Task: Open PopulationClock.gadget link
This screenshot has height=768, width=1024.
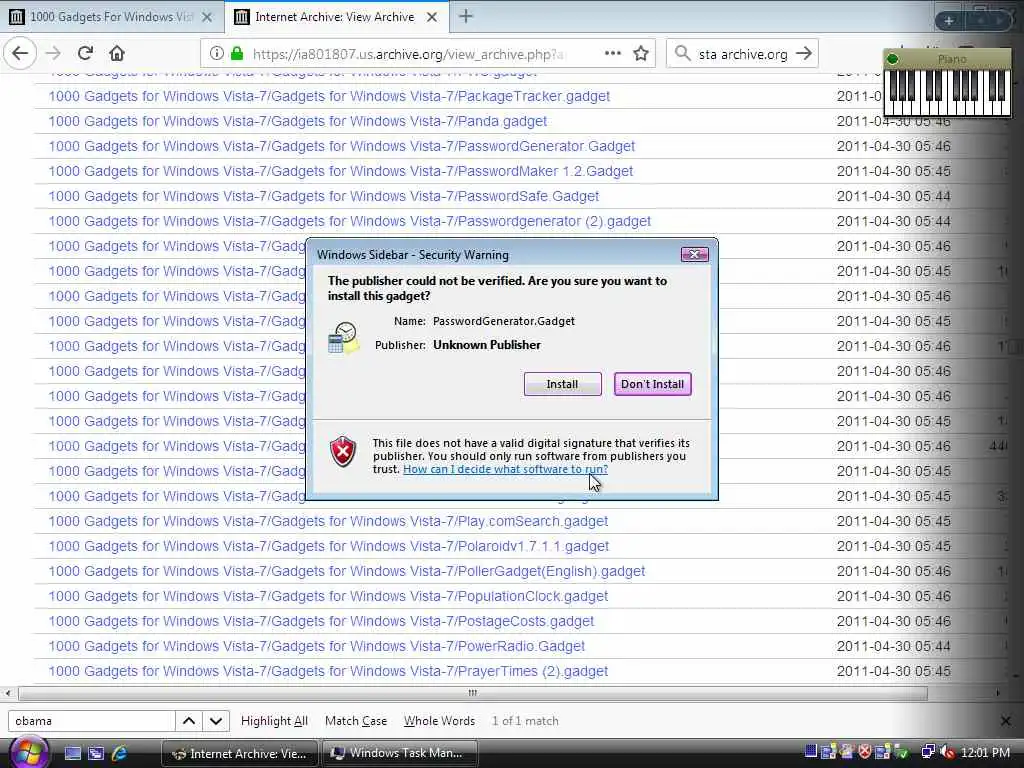Action: pyautogui.click(x=328, y=596)
